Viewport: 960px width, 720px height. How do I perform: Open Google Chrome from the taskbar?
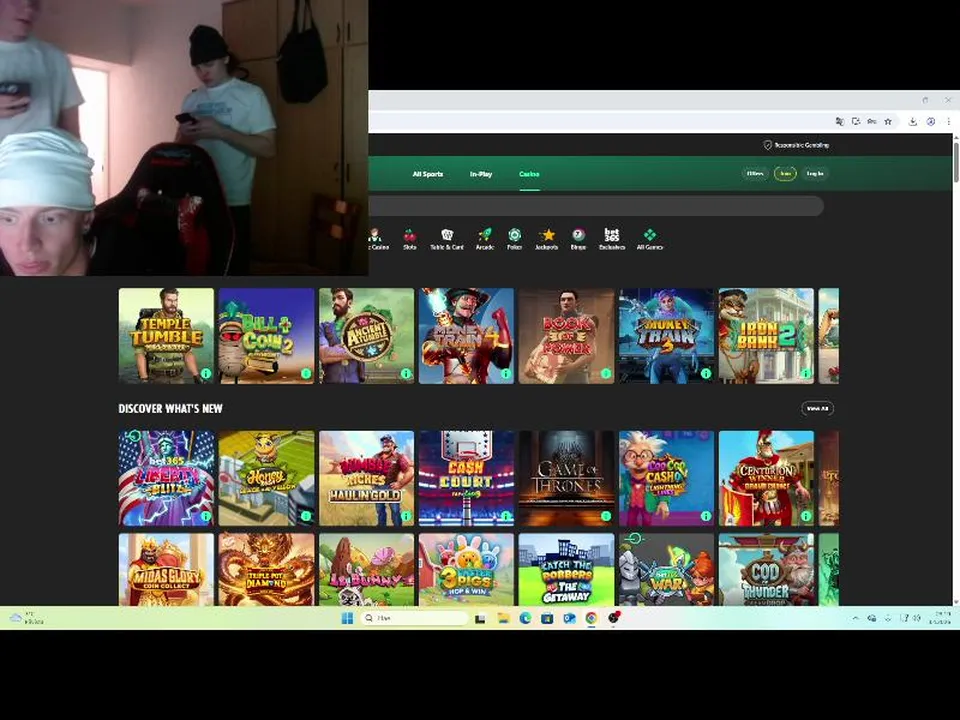(591, 618)
